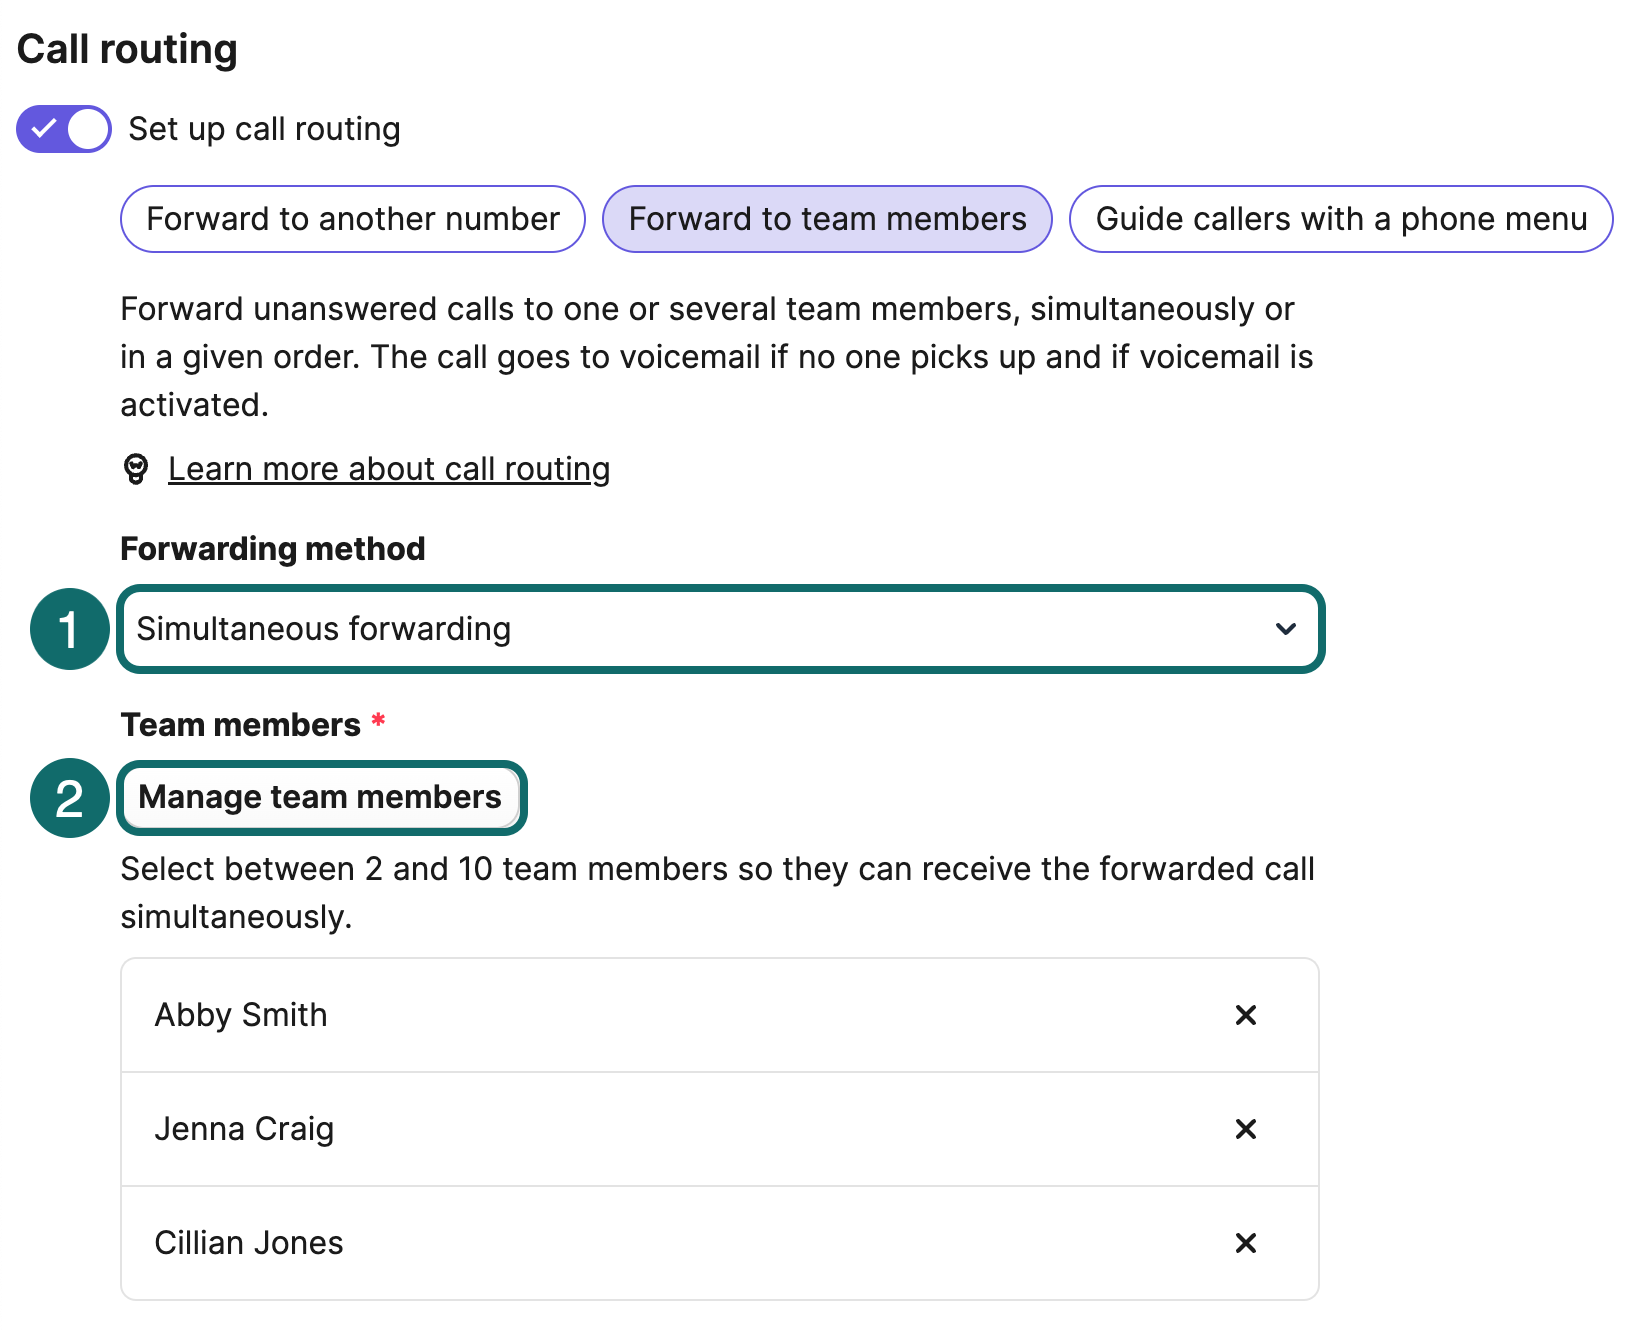This screenshot has height=1330, width=1634.
Task: Remove Cillian Jones with the X icon
Action: pyautogui.click(x=1245, y=1243)
